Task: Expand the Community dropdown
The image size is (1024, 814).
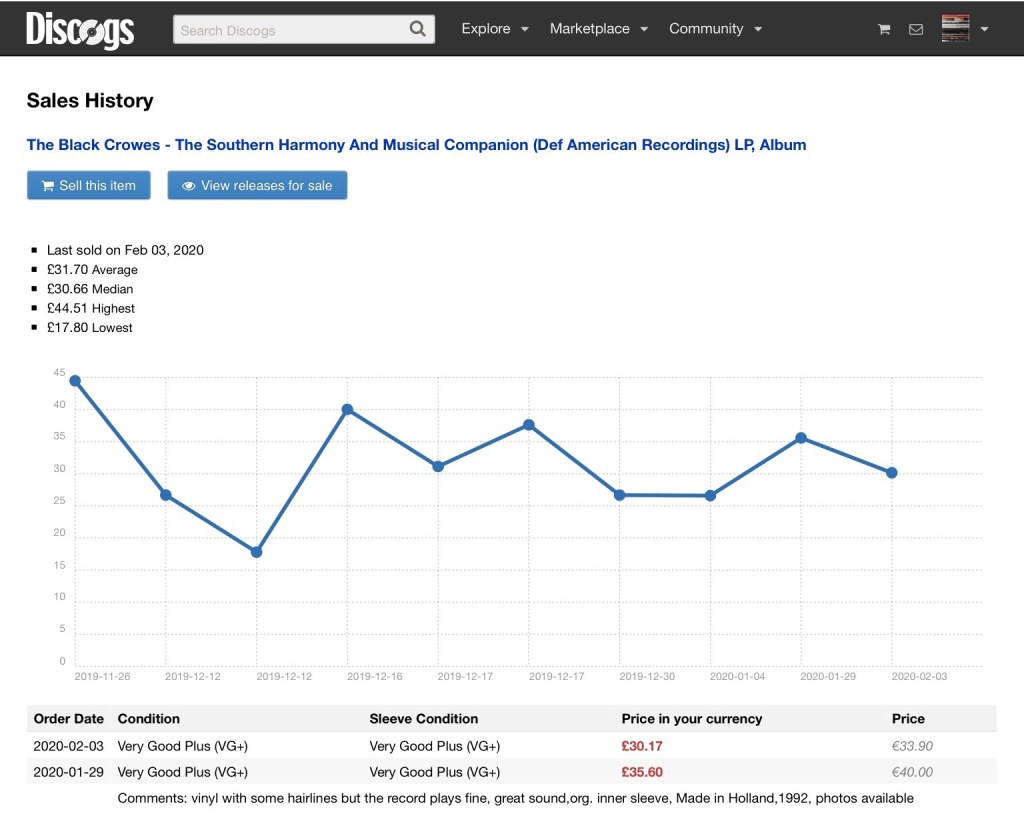Action: [x=715, y=29]
